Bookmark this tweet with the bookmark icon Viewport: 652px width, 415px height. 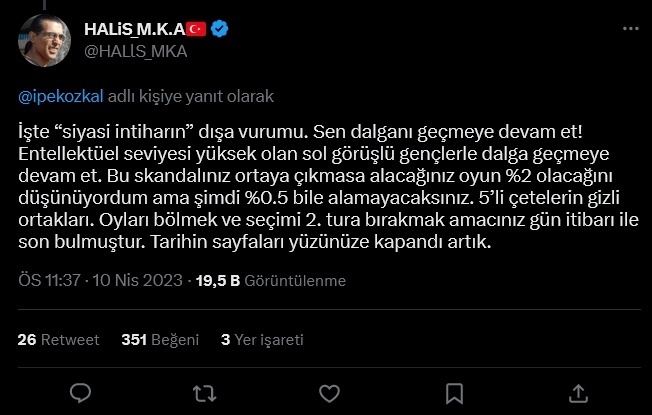point(453,389)
